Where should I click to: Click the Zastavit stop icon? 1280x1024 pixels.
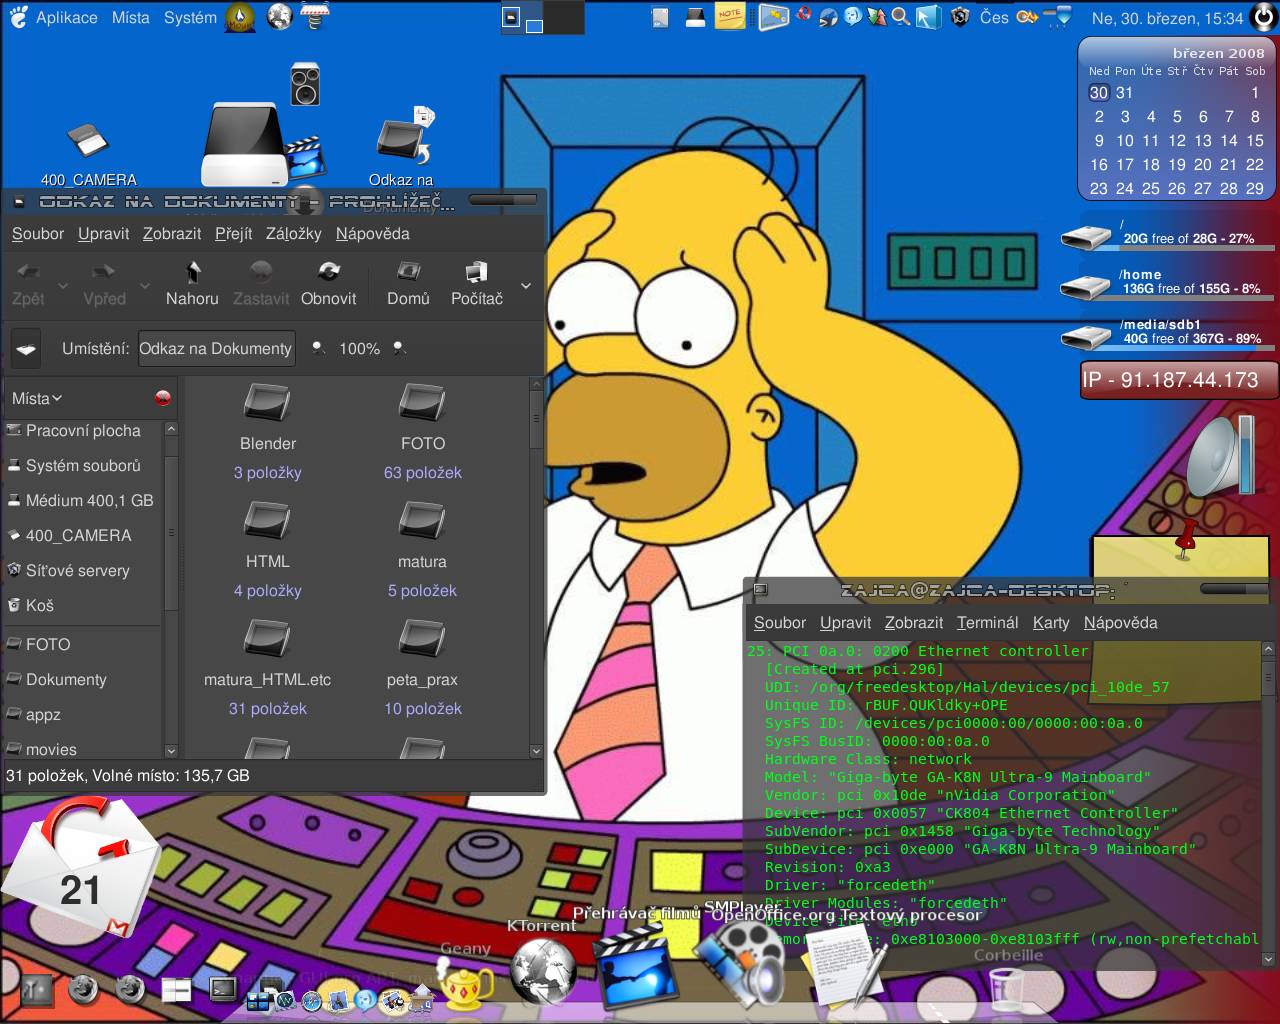(260, 272)
